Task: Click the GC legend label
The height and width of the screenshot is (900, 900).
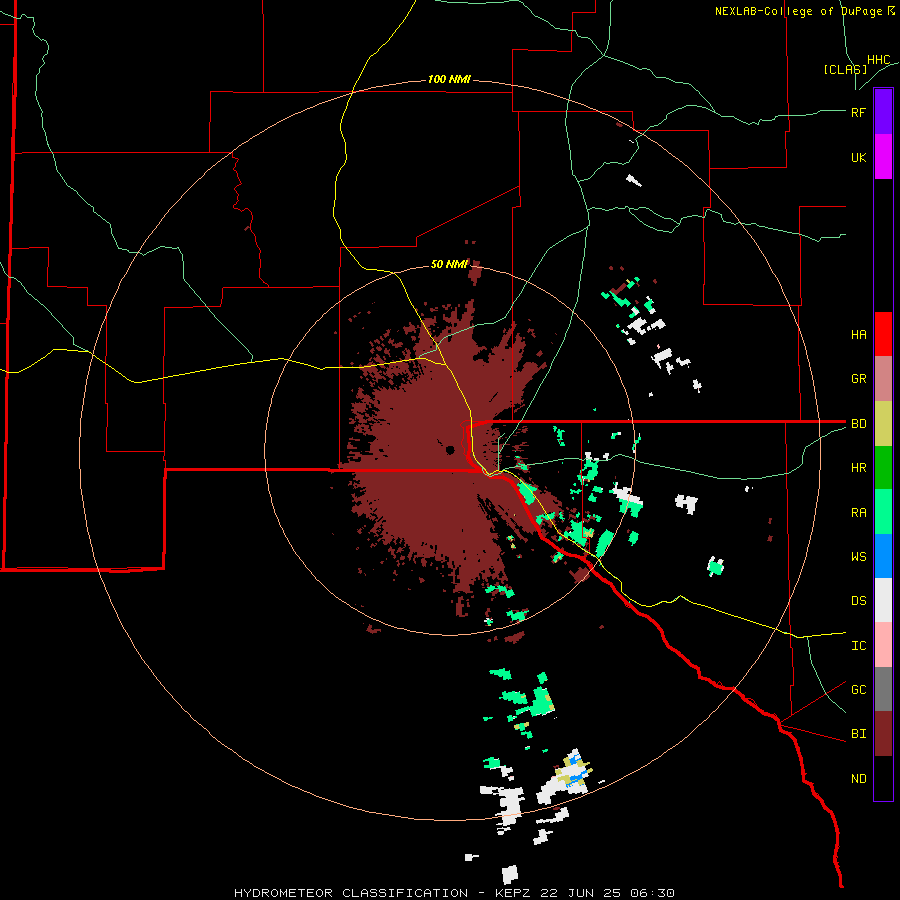Action: (858, 690)
